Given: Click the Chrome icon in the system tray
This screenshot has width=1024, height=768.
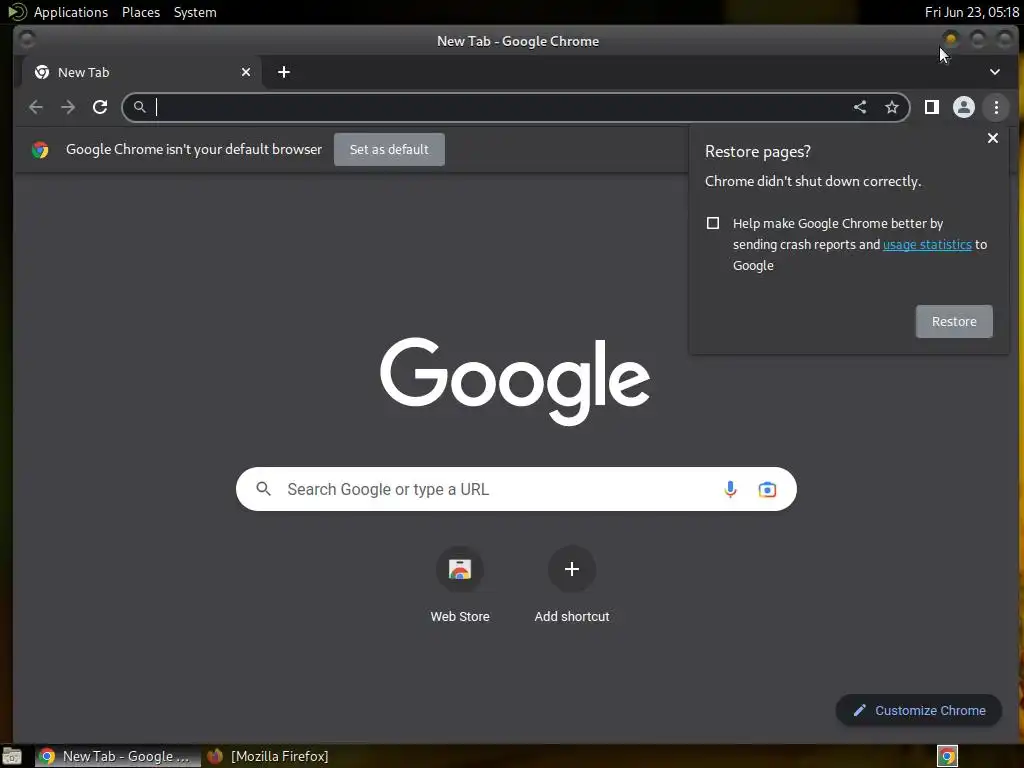Looking at the screenshot, I should click(x=947, y=756).
